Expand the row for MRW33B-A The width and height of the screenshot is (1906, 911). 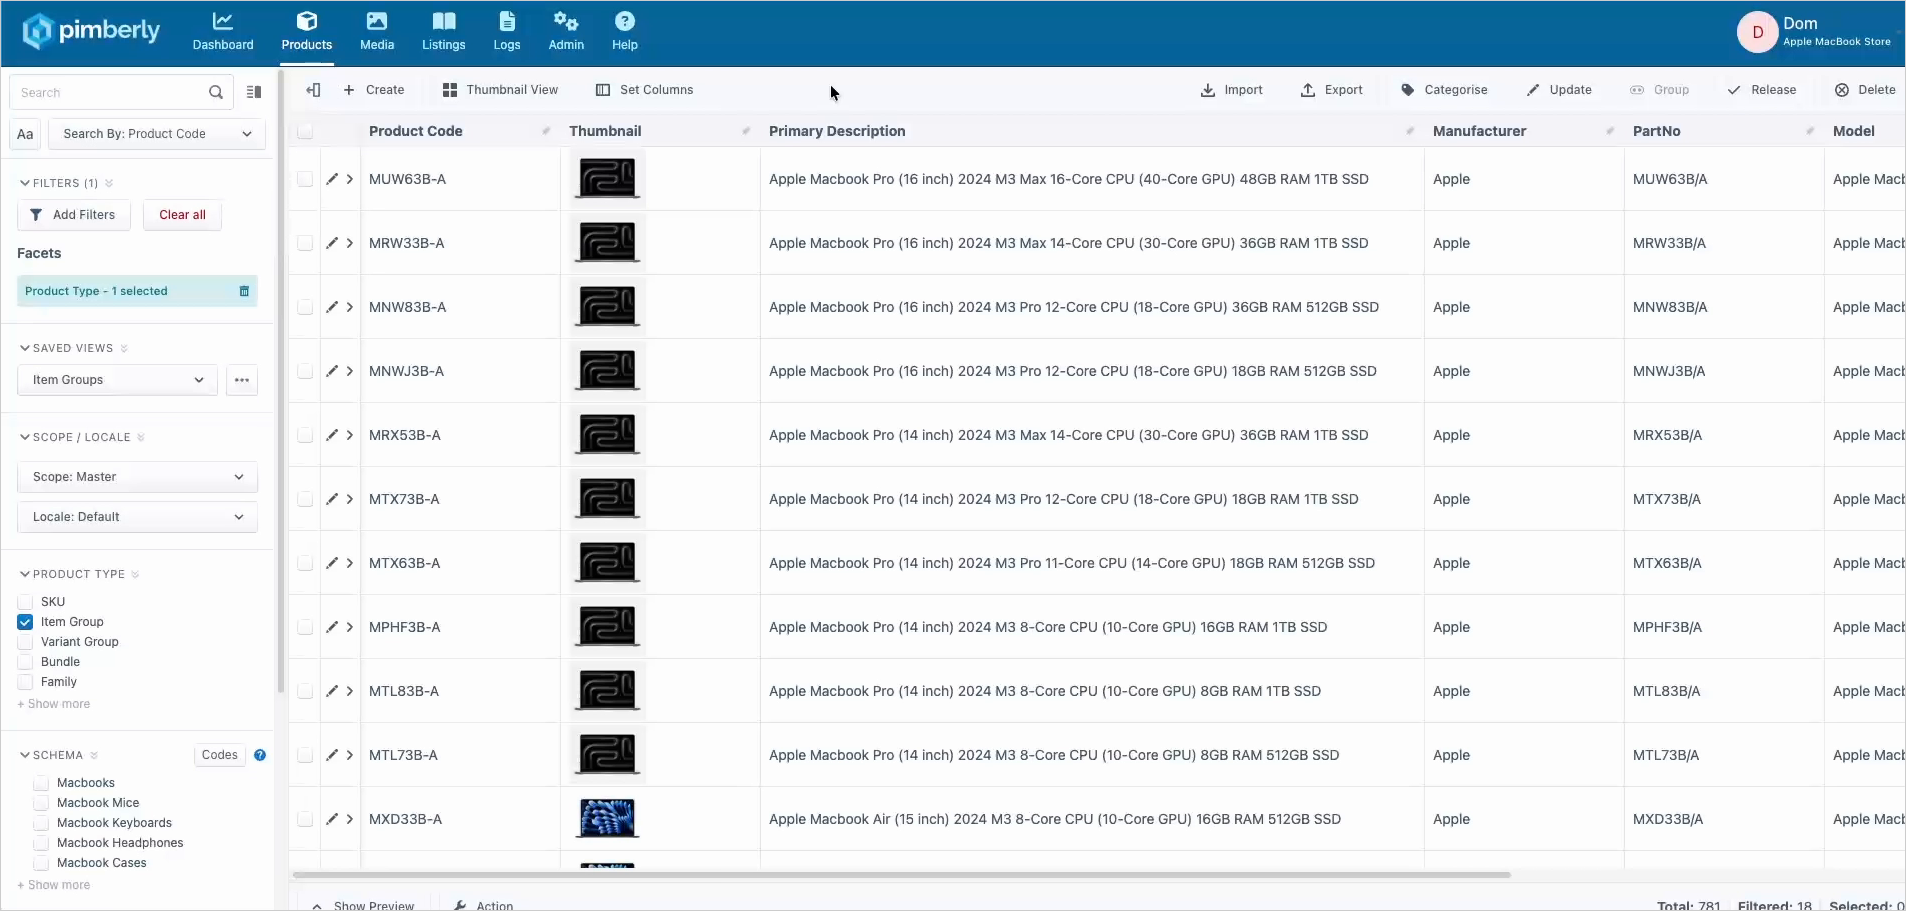coord(350,243)
